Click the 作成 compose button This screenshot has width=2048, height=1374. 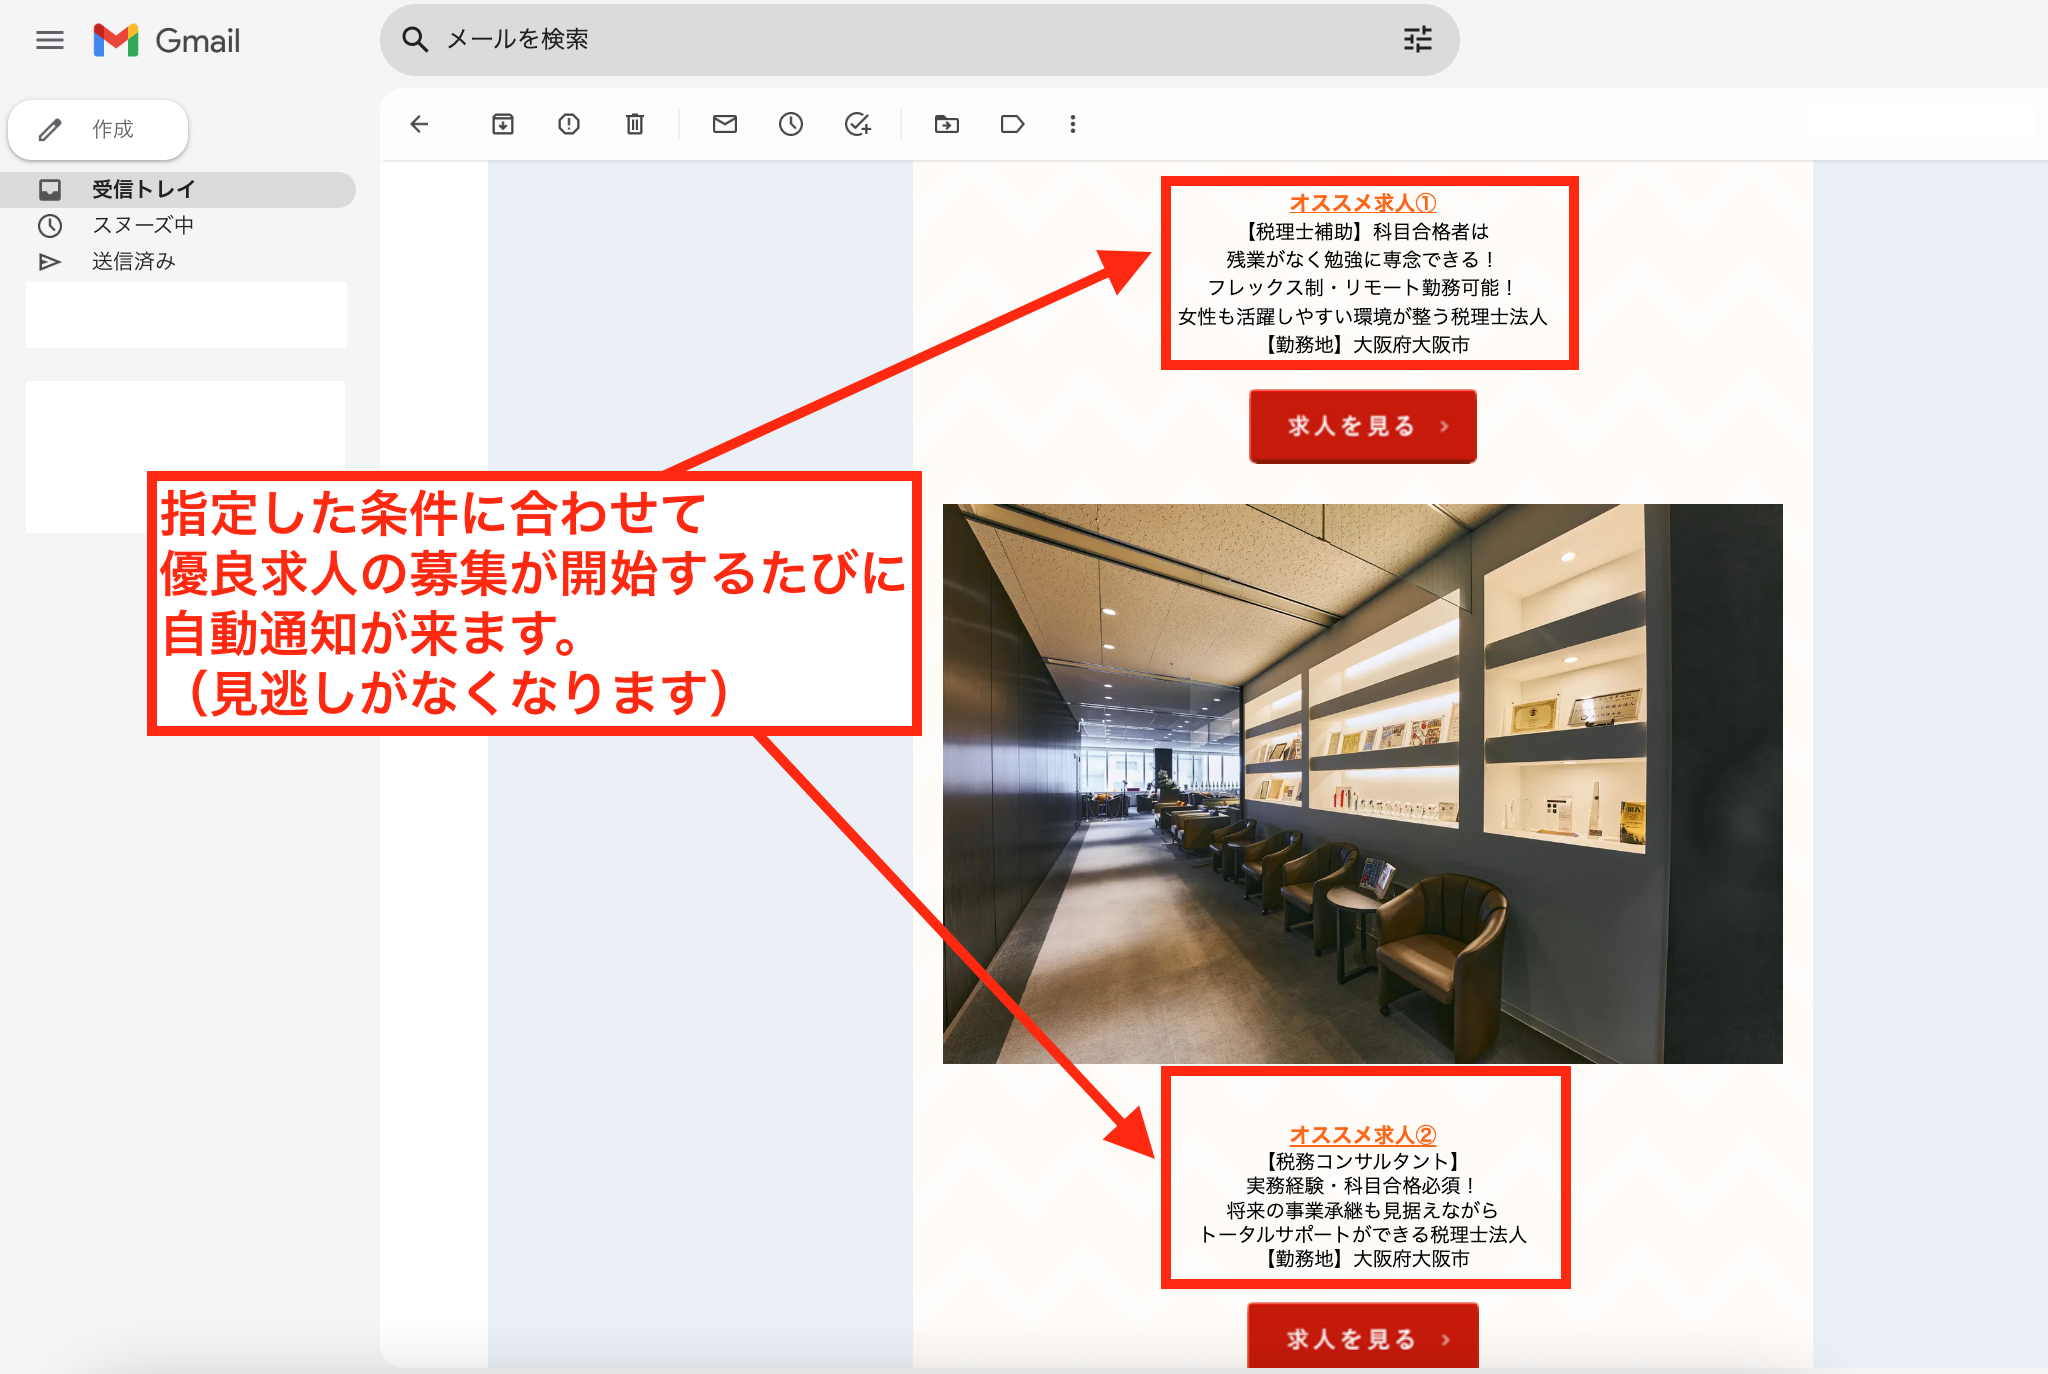coord(98,130)
